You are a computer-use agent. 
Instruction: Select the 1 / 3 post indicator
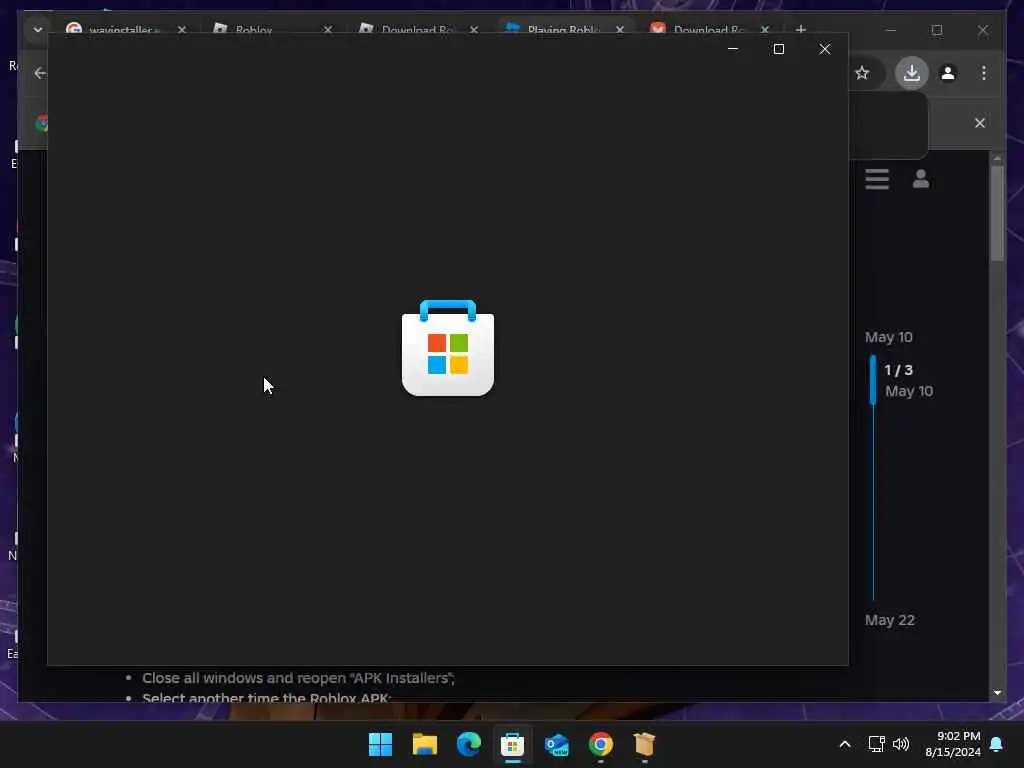(x=899, y=370)
